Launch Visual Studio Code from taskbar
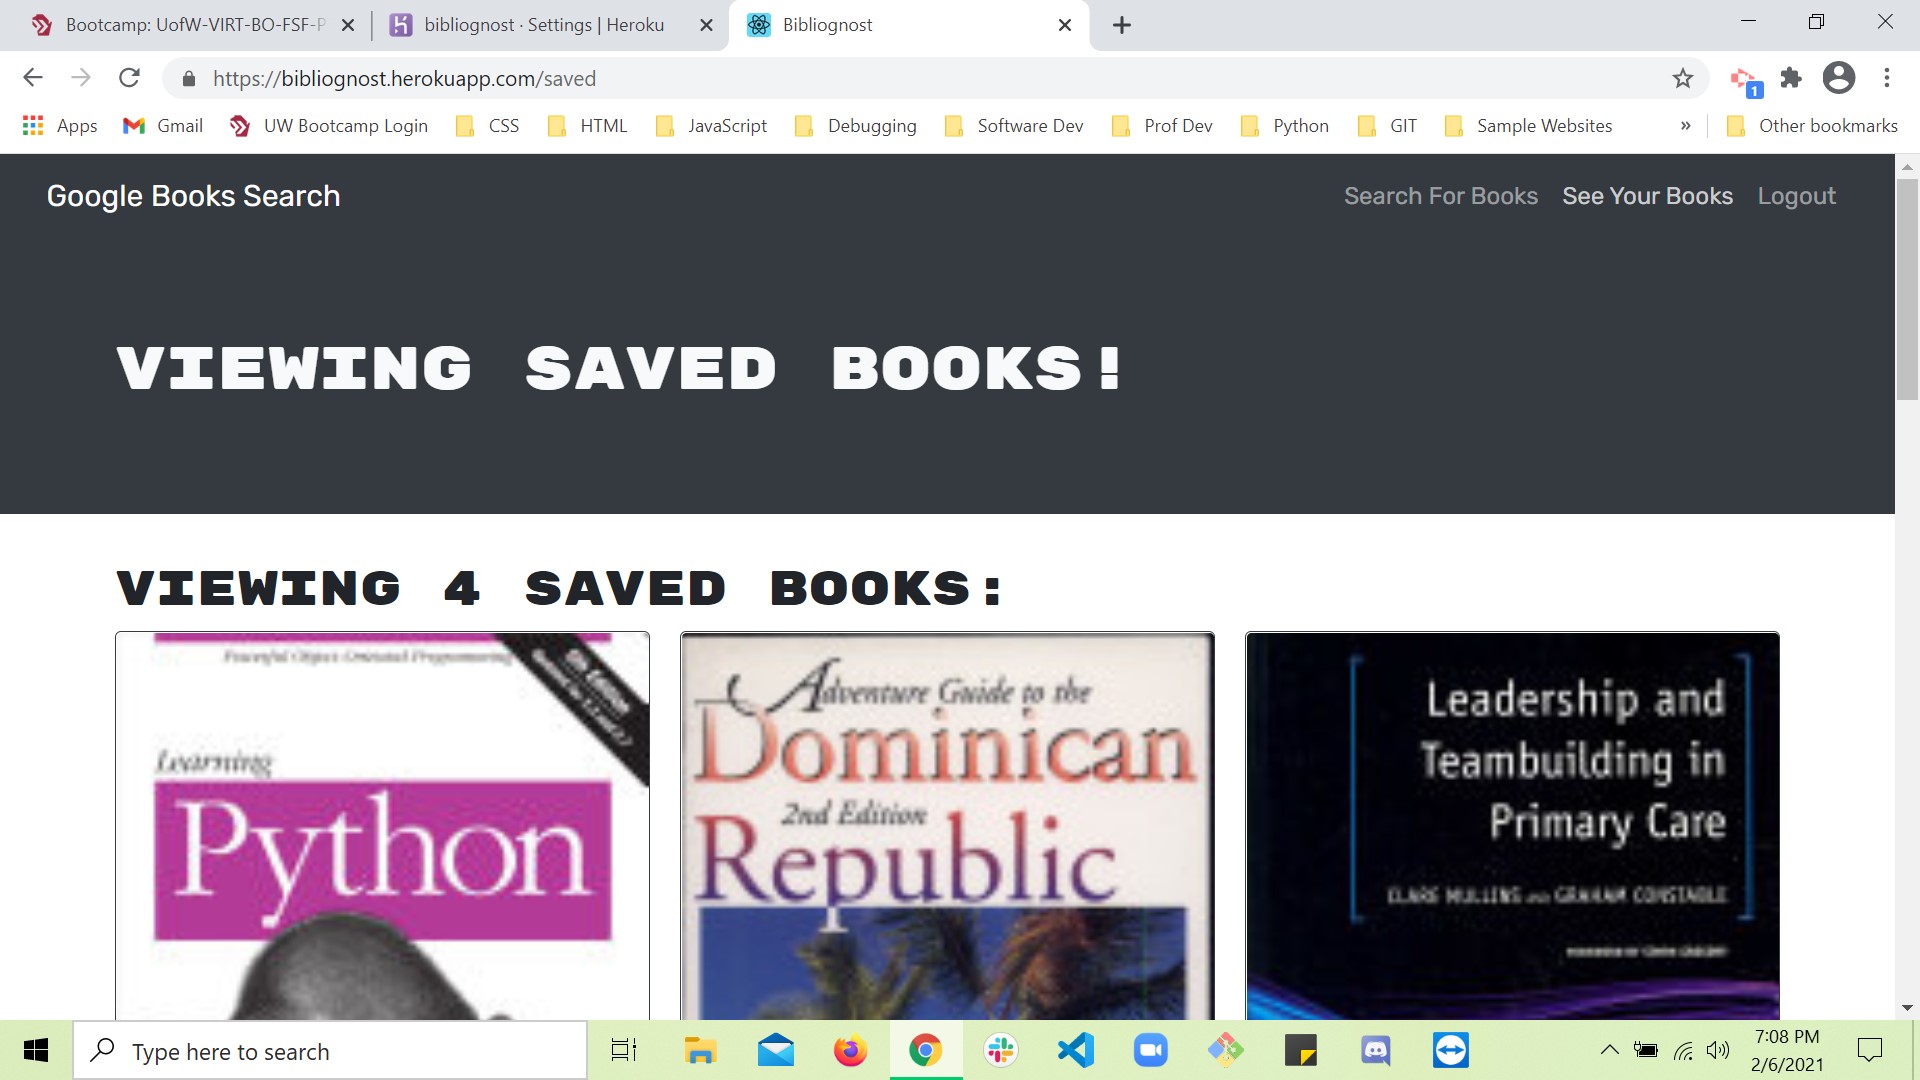Screen dimensions: 1920x1080 pos(1075,1050)
